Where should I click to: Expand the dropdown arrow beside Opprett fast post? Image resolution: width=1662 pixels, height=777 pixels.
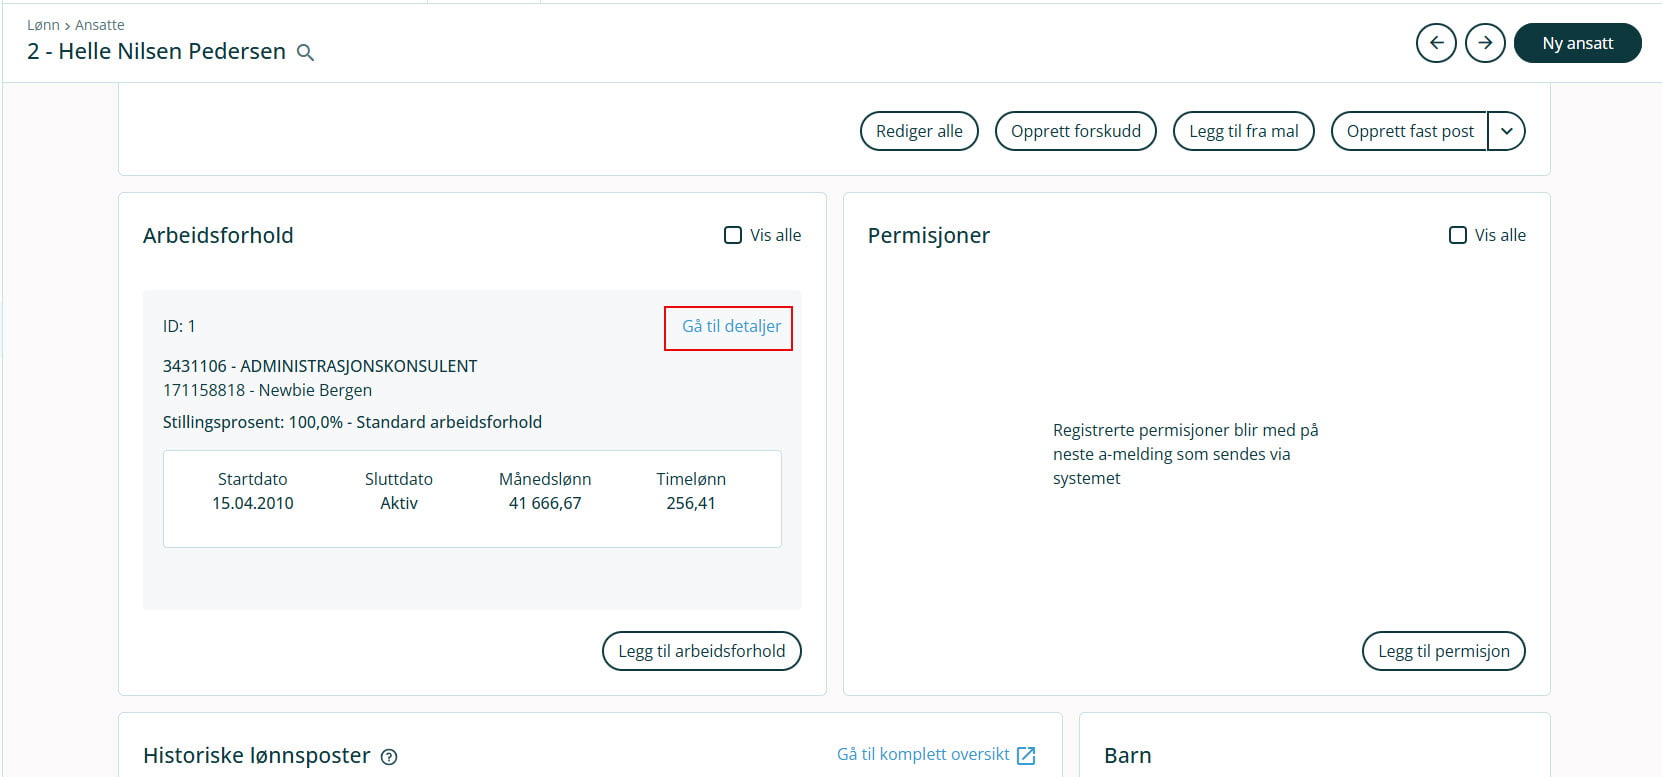[1506, 131]
